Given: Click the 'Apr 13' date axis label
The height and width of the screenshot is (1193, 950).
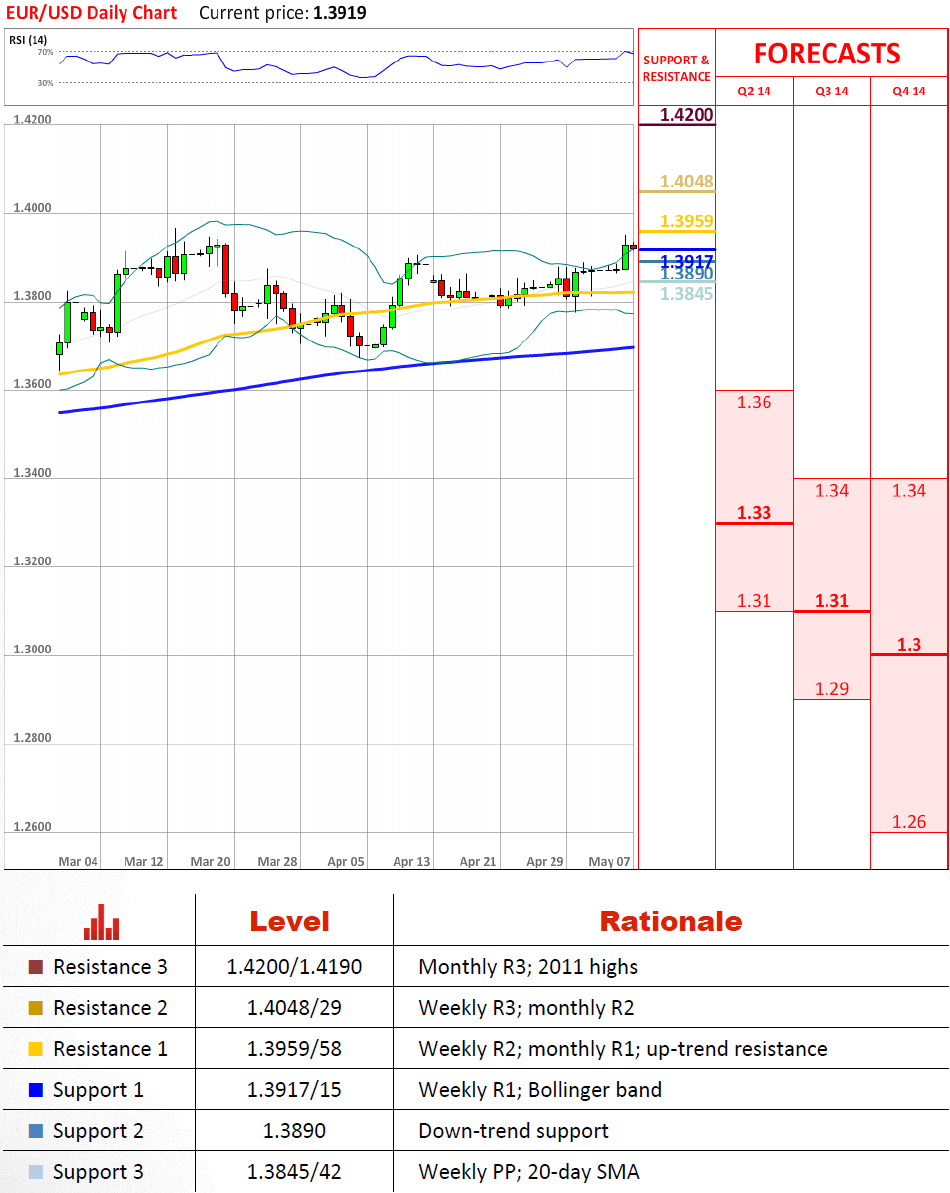Looking at the screenshot, I should 411,861.
